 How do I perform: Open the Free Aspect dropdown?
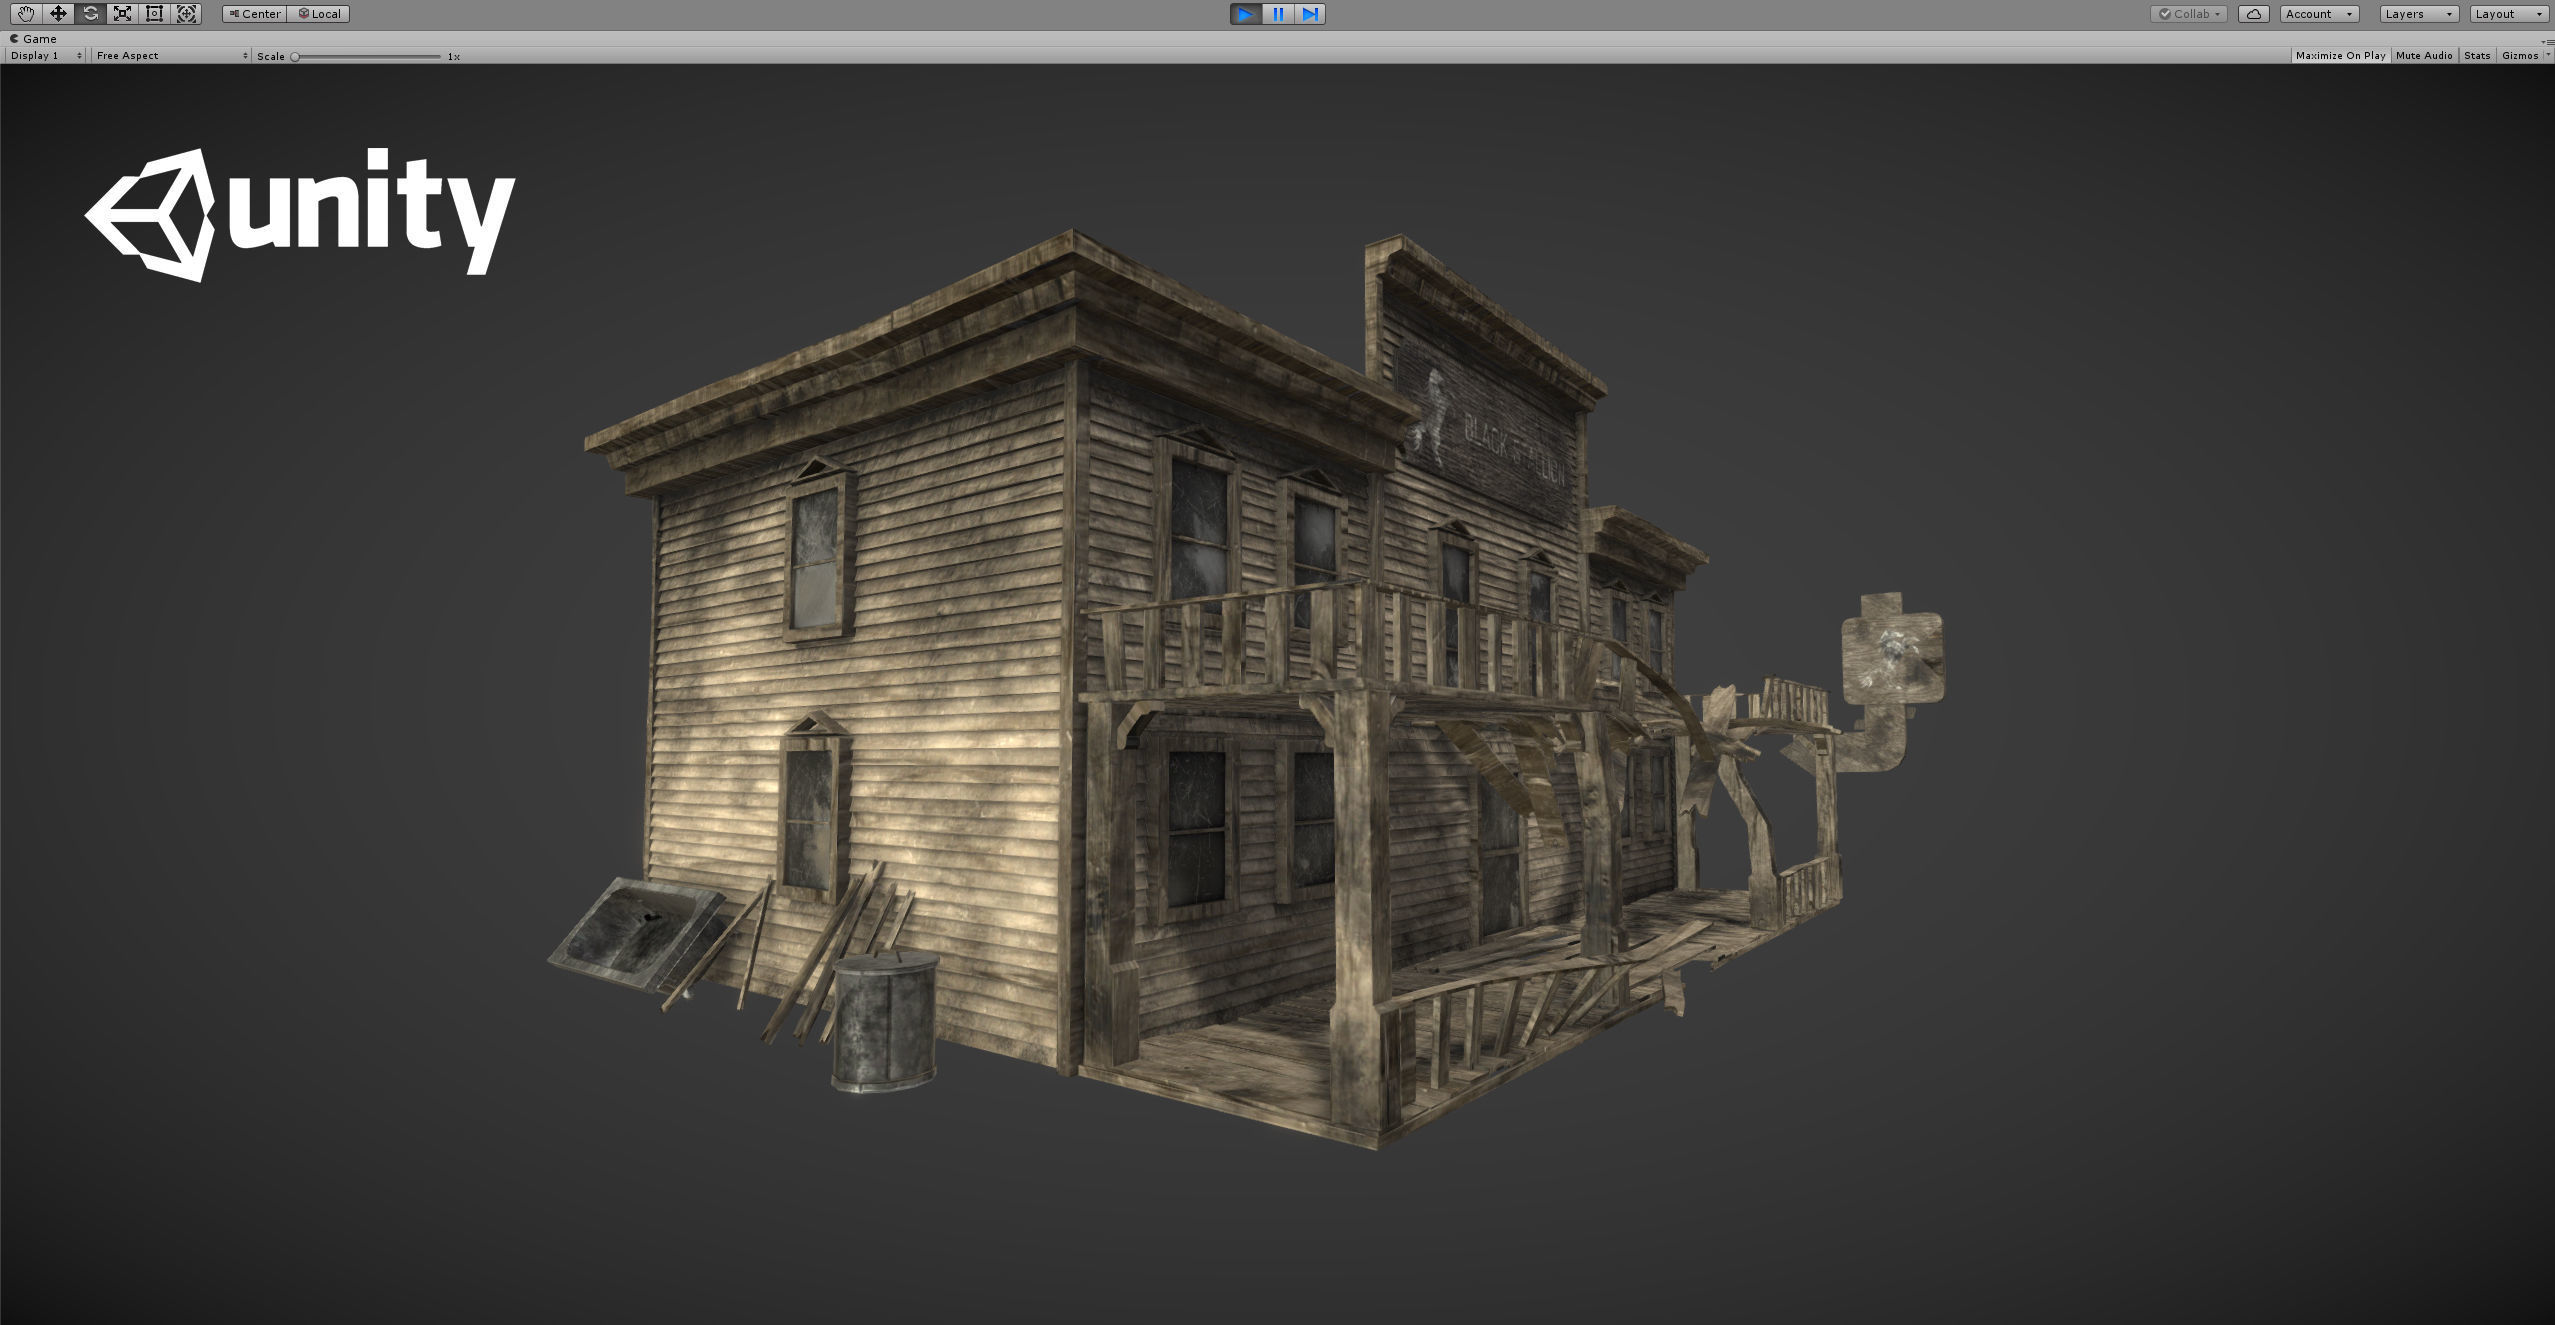click(170, 56)
